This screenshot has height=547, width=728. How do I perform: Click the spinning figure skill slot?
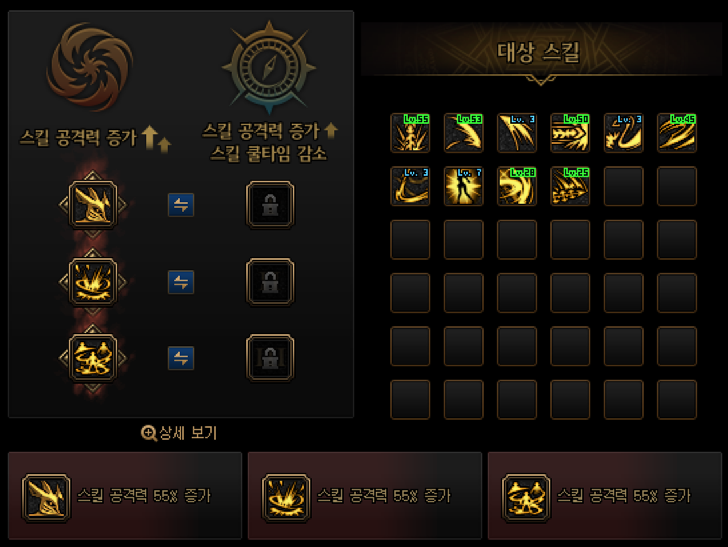[93, 358]
